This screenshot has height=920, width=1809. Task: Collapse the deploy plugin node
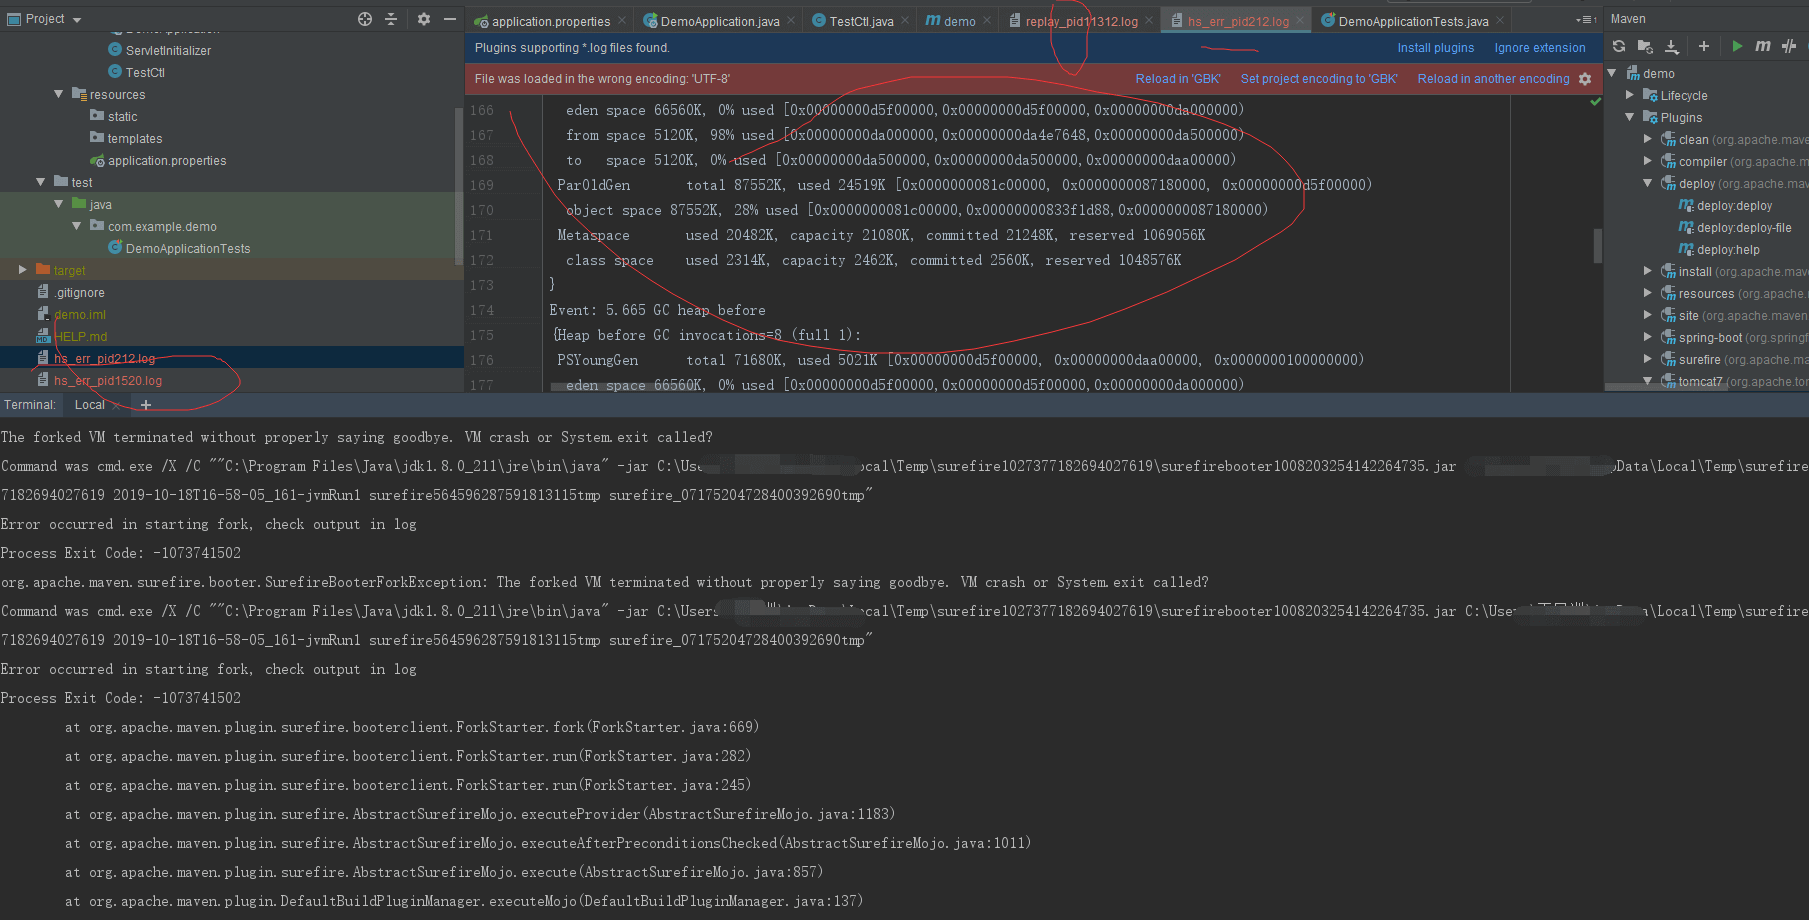1648,183
